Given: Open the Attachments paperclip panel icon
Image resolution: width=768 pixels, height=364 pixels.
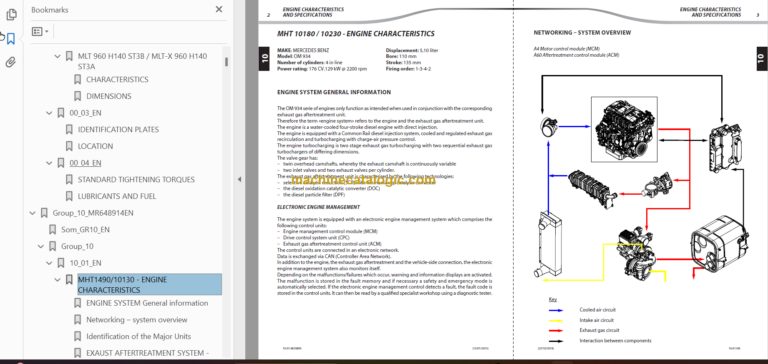Looking at the screenshot, I should (11, 62).
